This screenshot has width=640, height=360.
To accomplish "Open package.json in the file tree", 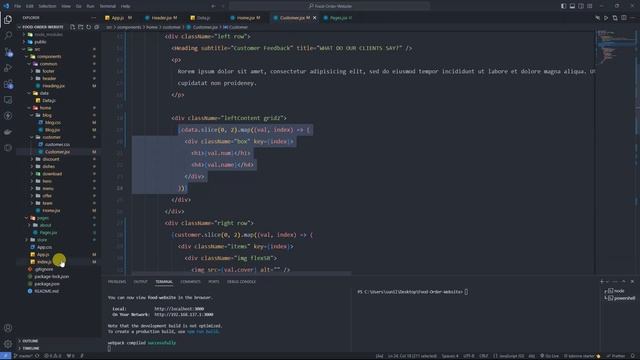I will click(x=47, y=284).
